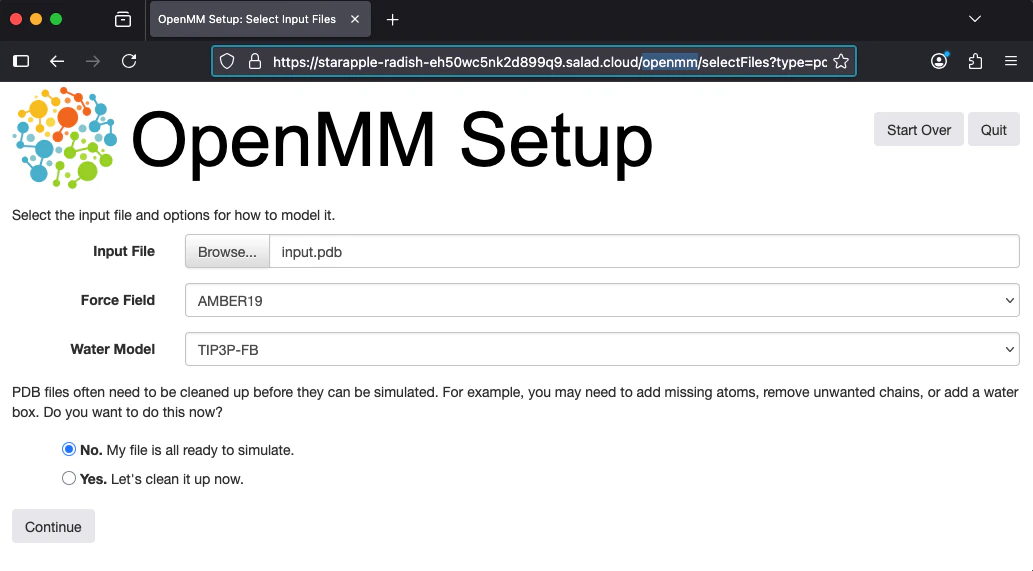Close the OpenMM Setup tab

[355, 19]
